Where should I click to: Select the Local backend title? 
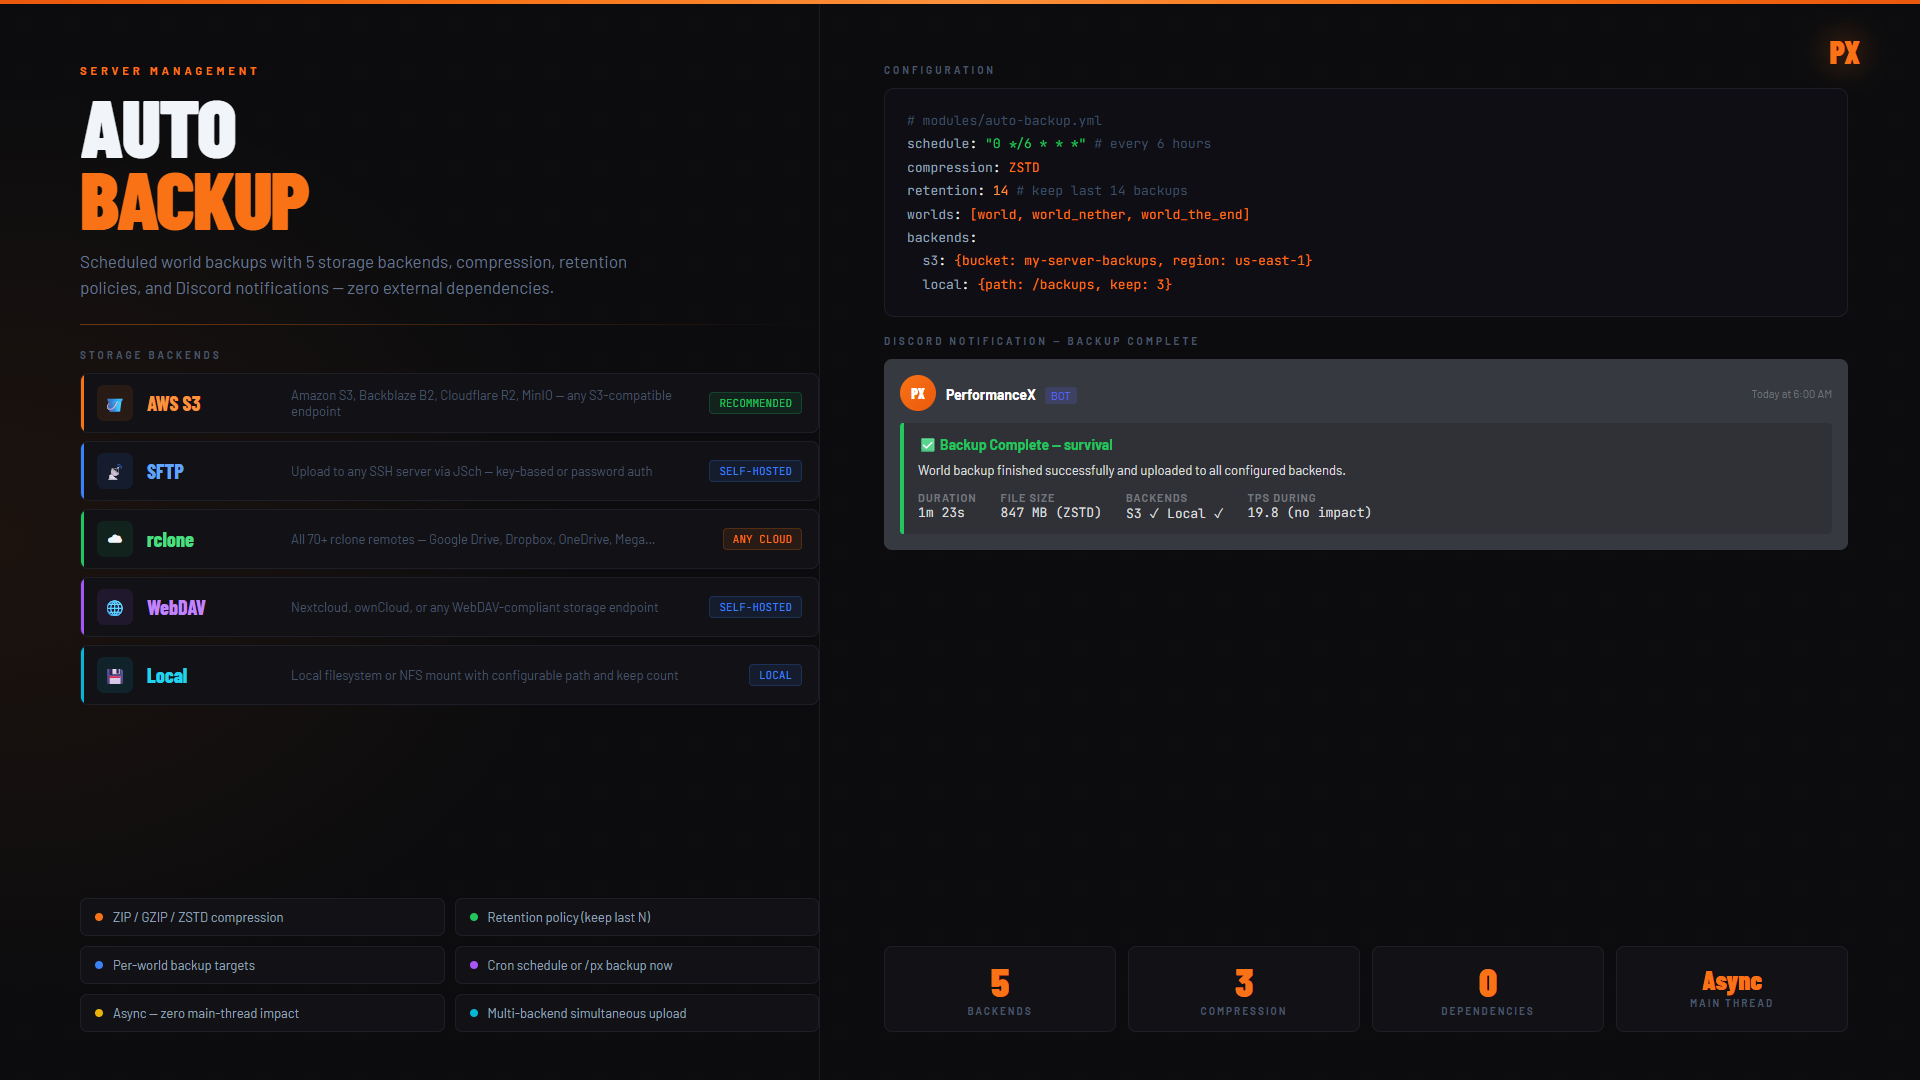(167, 676)
